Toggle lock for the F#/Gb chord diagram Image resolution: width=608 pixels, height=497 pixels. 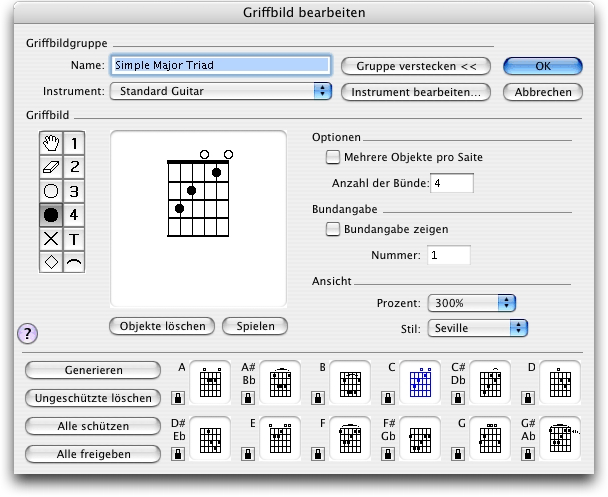(388, 454)
